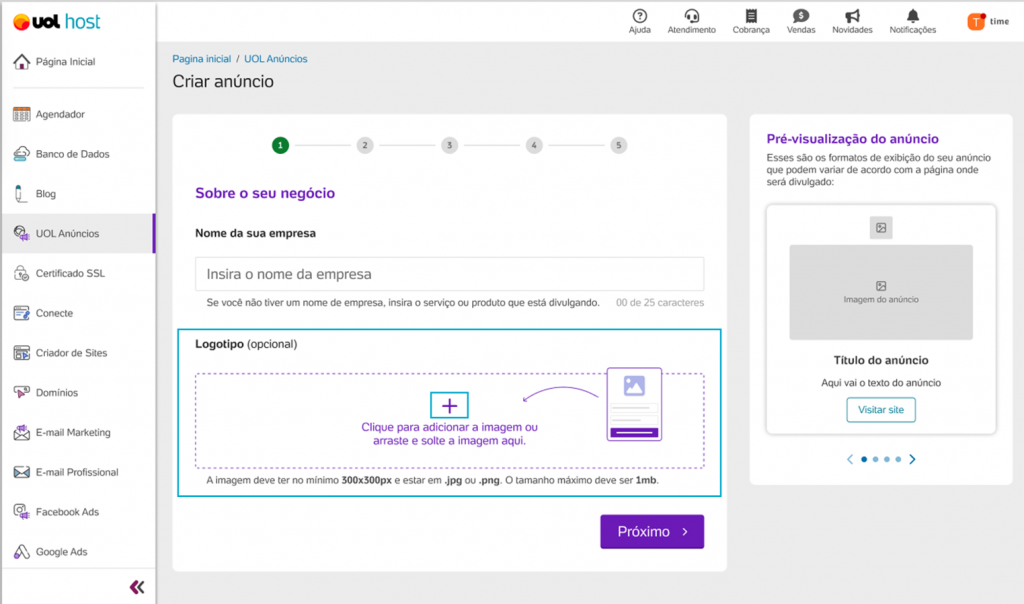This screenshot has width=1024, height=604.
Task: Select the third preview carousel dot
Action: tap(887, 460)
